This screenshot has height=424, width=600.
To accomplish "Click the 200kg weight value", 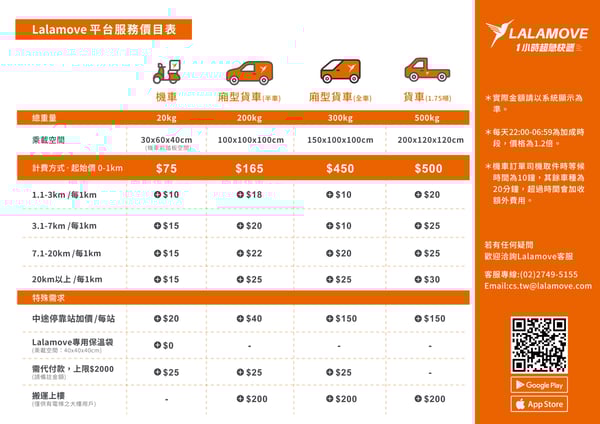I will [249, 118].
